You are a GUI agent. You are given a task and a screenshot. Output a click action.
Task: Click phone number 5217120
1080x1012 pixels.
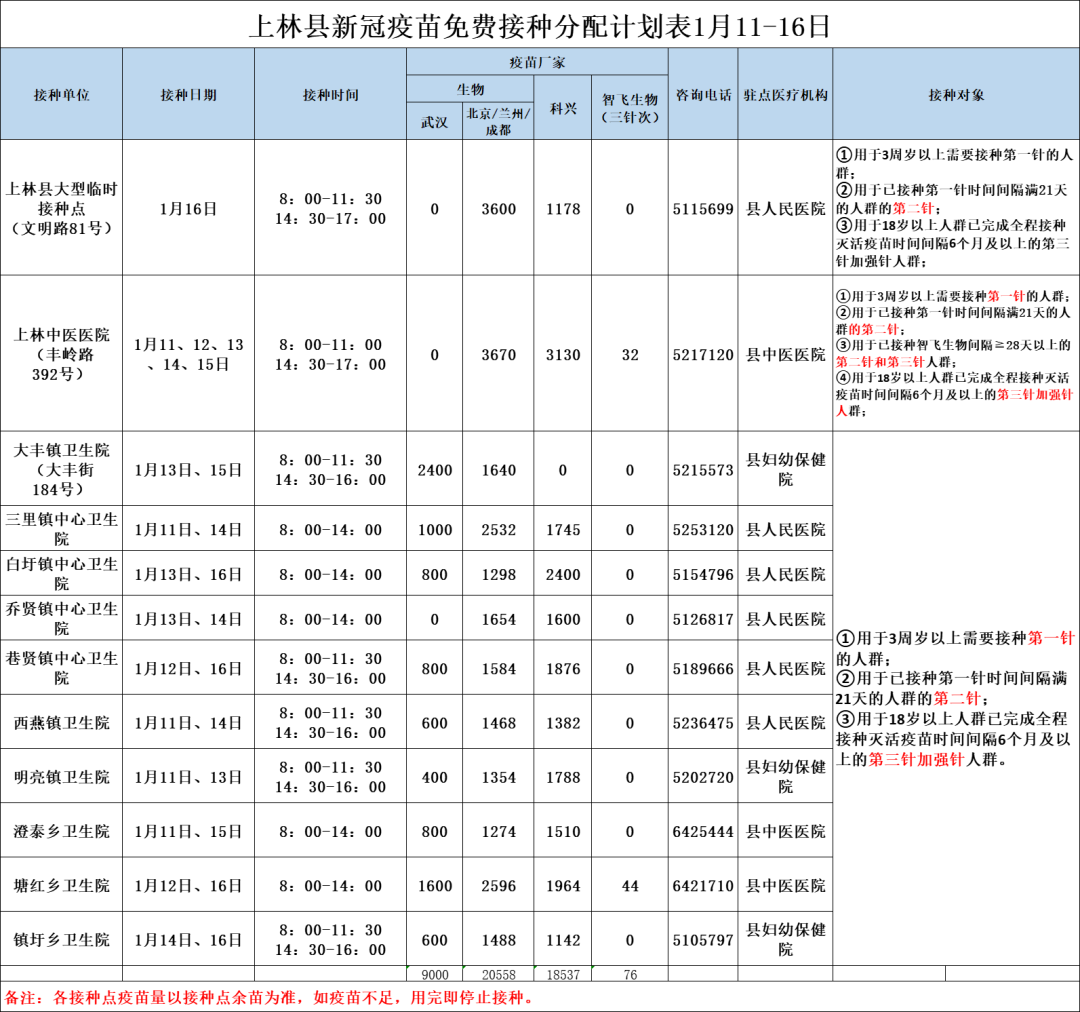tap(703, 354)
